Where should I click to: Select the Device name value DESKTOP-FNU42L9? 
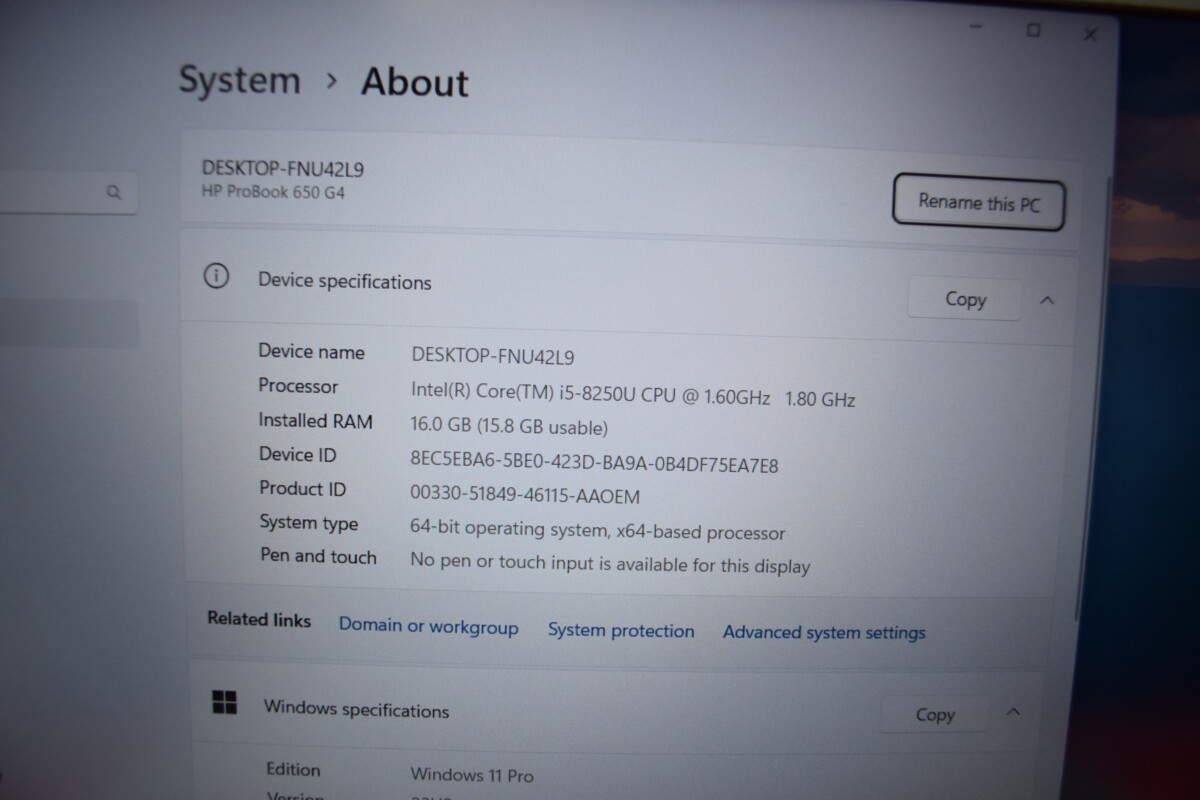492,355
